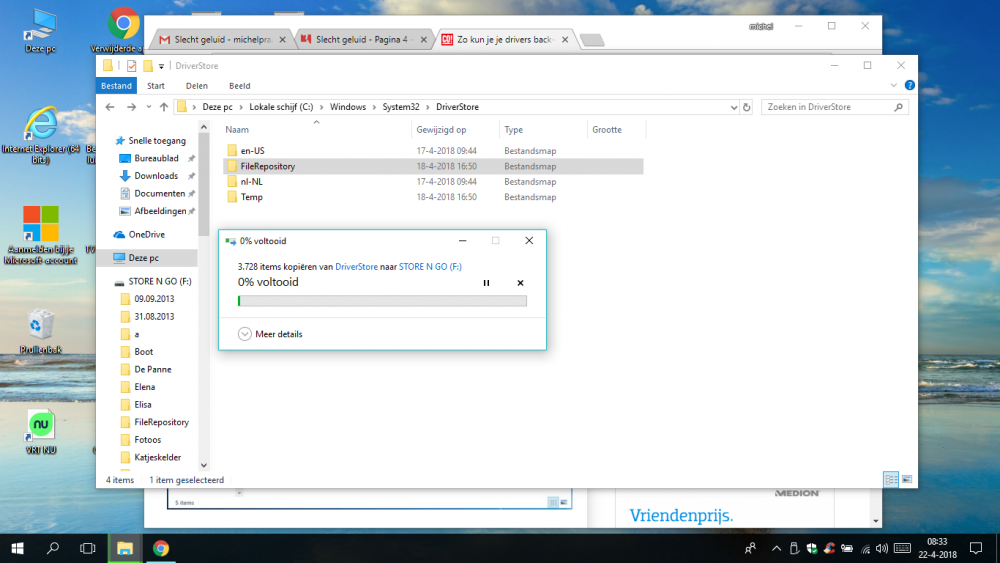Open Documenten in quick access
Screen dimensions: 1000x563
pyautogui.click(x=159, y=193)
